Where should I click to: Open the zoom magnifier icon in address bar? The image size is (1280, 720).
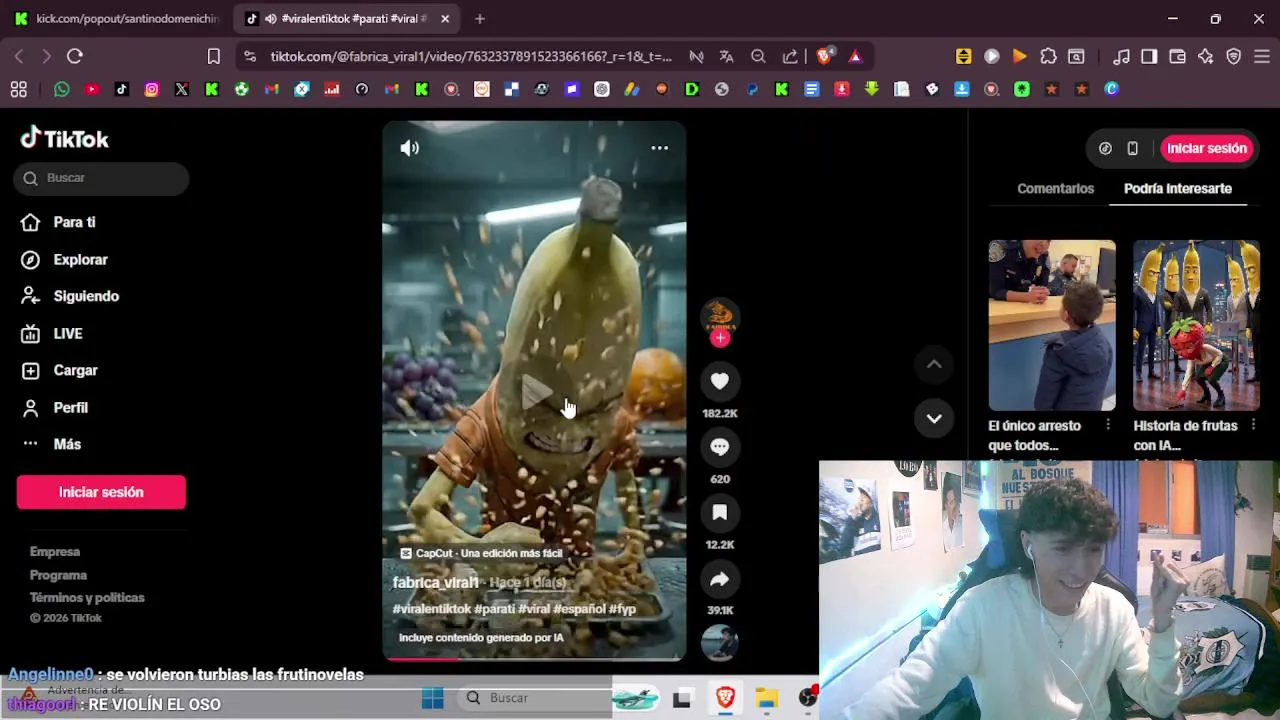758,56
